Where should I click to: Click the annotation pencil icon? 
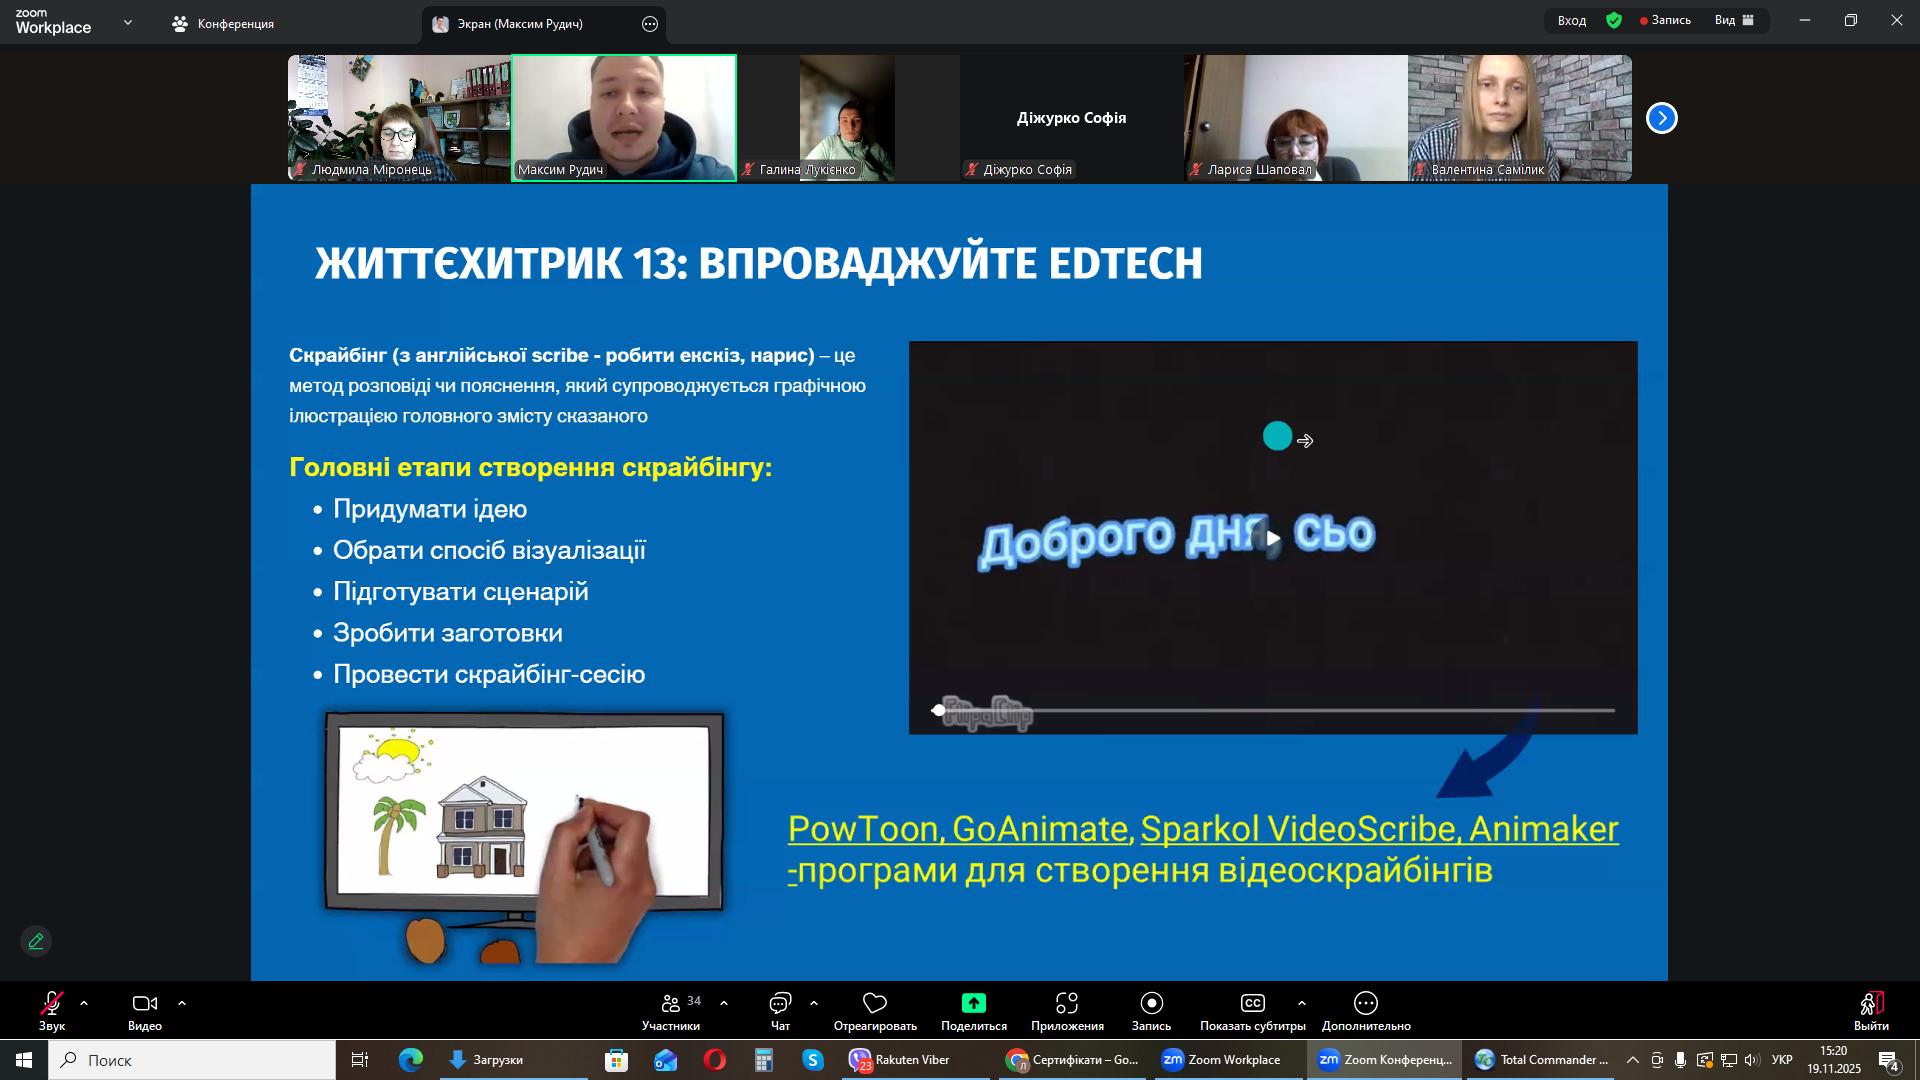[x=36, y=942]
